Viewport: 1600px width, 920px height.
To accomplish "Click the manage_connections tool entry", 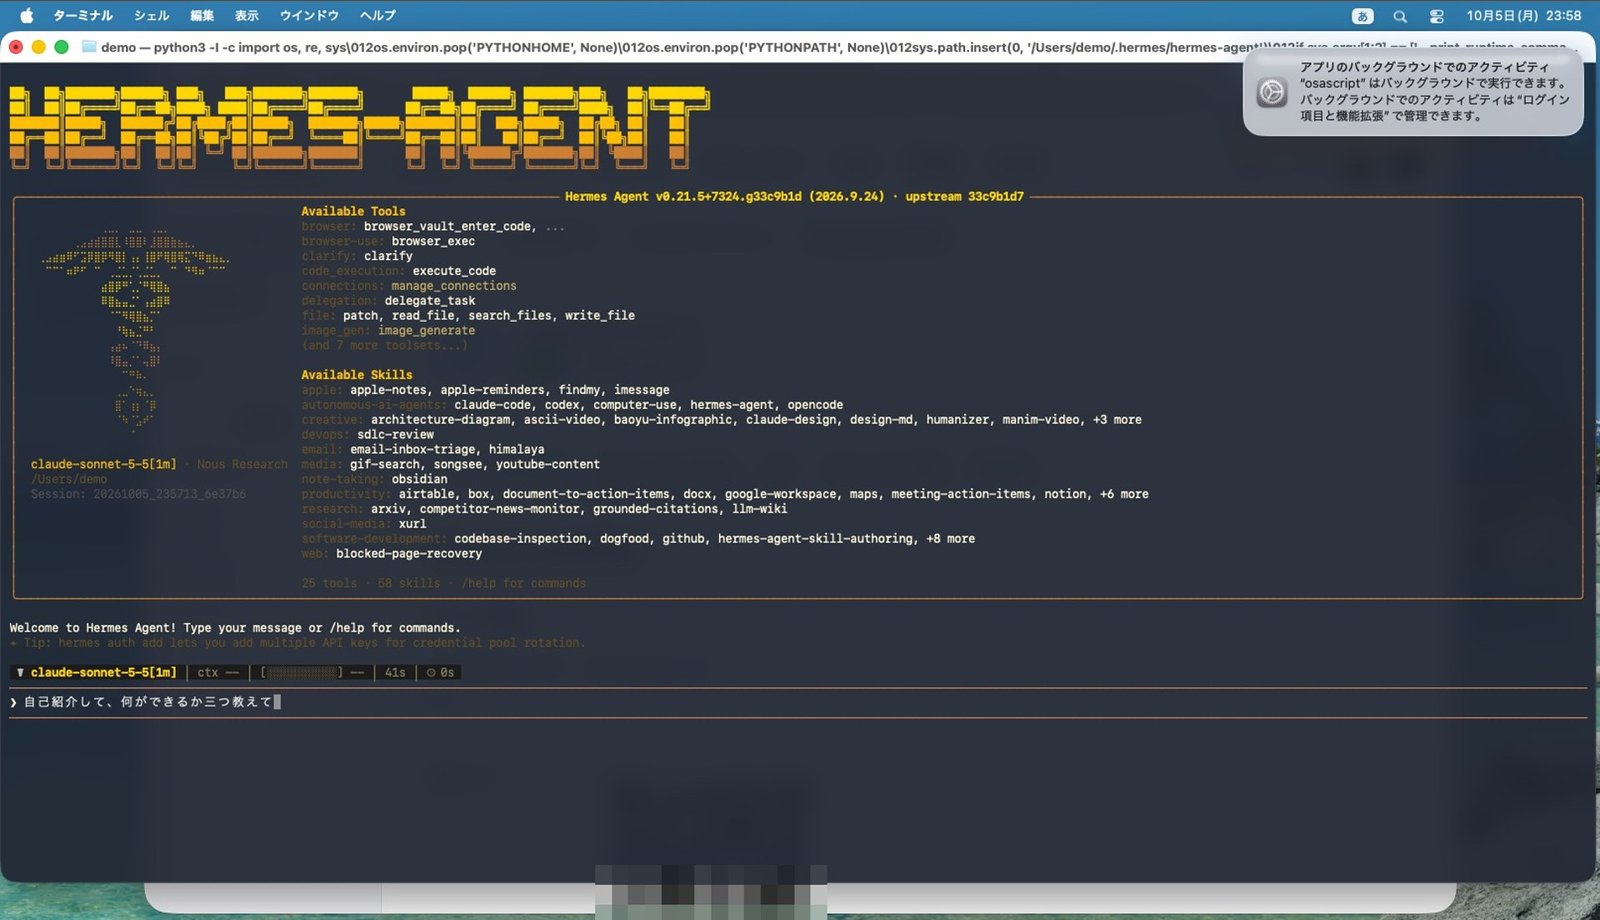I will pyautogui.click(x=454, y=286).
